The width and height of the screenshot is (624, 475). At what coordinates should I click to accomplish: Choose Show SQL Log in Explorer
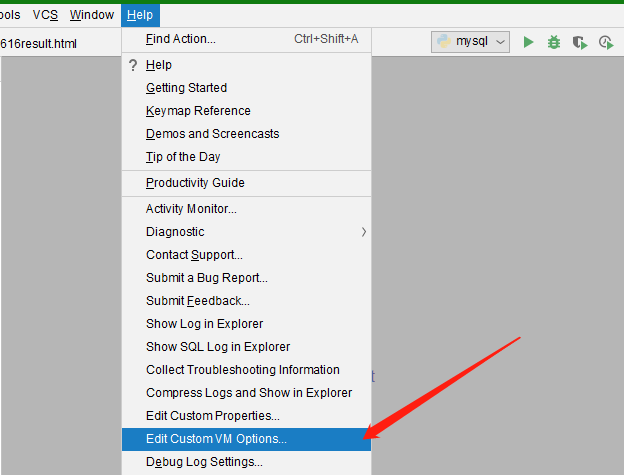246,347
